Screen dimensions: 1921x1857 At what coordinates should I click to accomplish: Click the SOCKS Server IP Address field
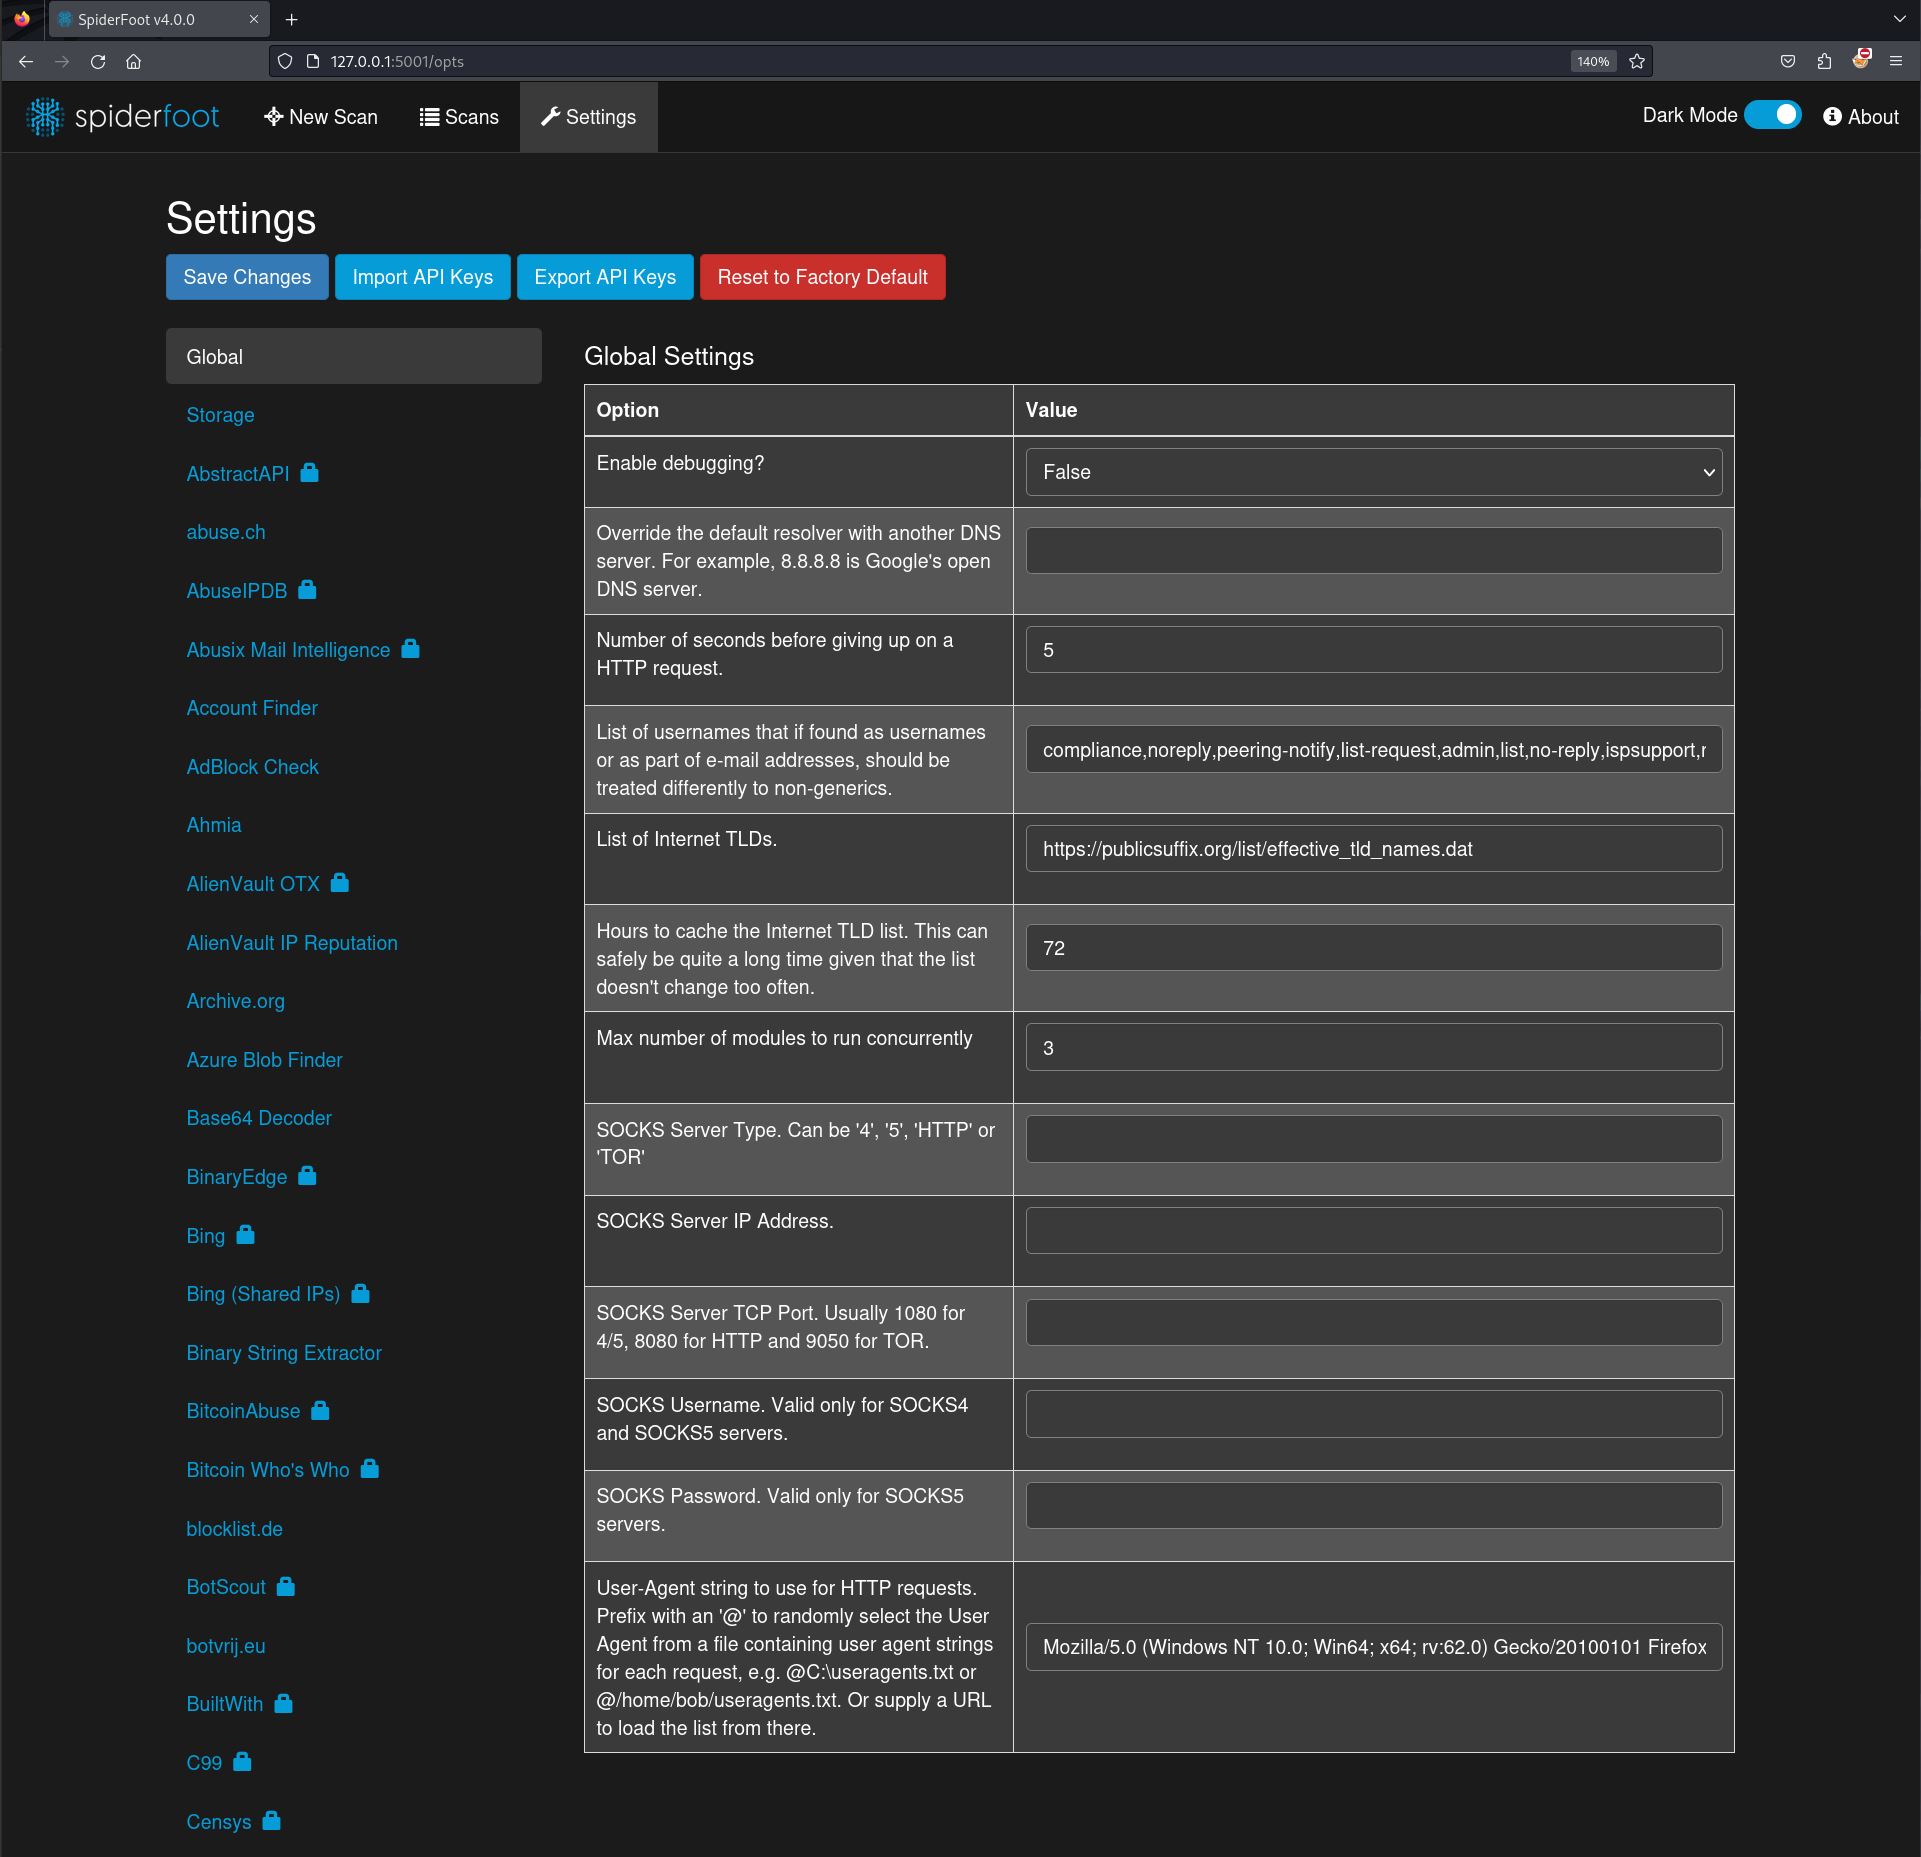click(1374, 1231)
